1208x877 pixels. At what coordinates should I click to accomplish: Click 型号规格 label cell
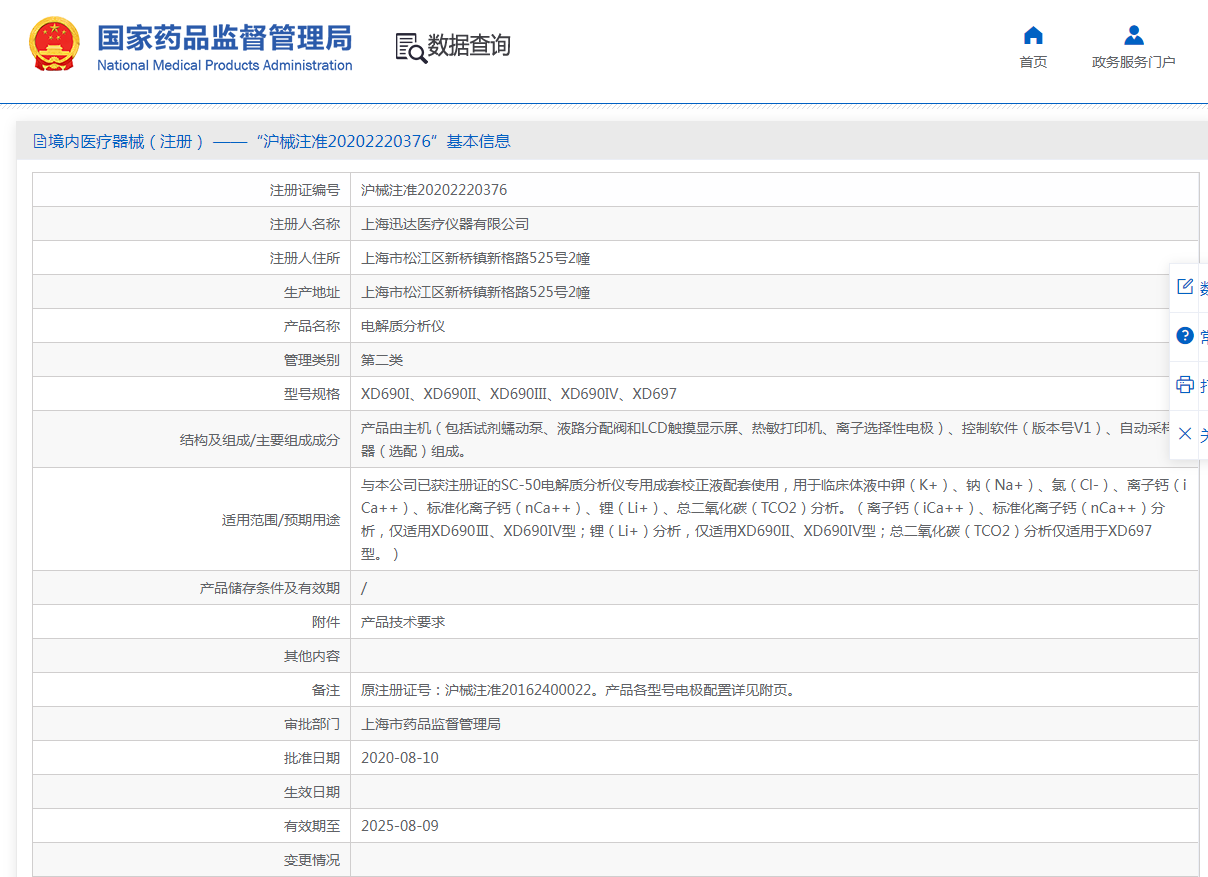[x=191, y=394]
